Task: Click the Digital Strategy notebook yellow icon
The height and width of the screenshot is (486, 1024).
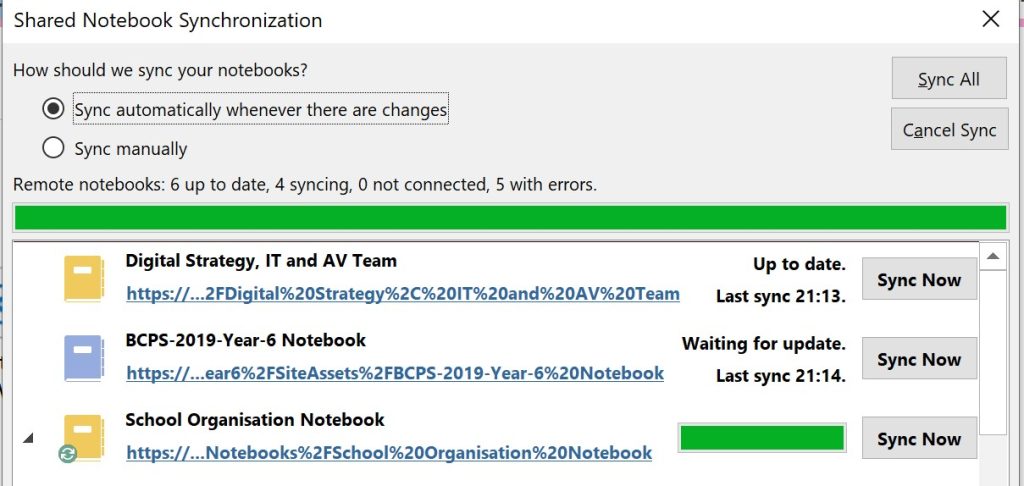Action: 84,279
